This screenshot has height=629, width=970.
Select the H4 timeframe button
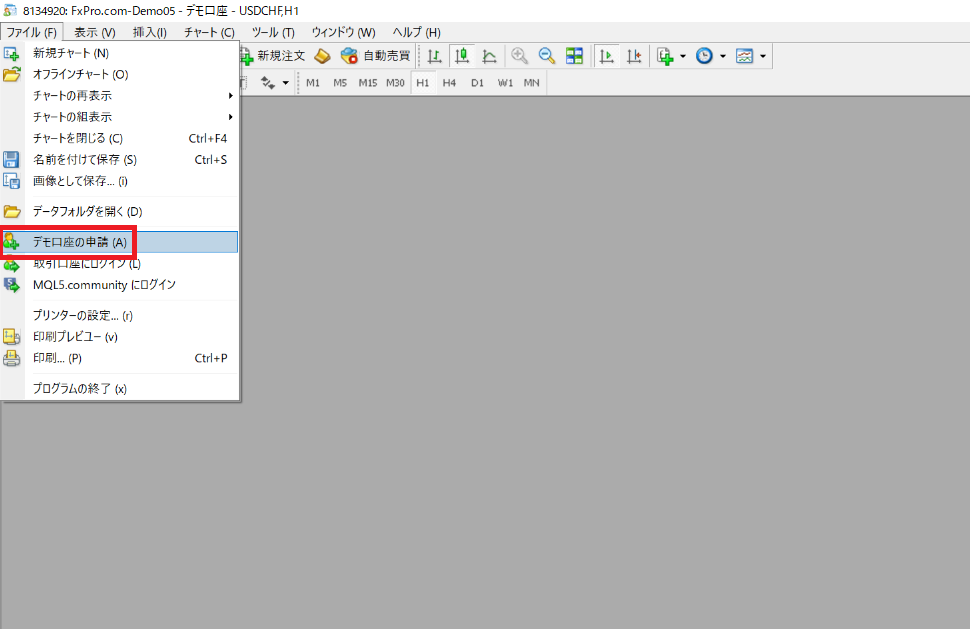point(450,83)
